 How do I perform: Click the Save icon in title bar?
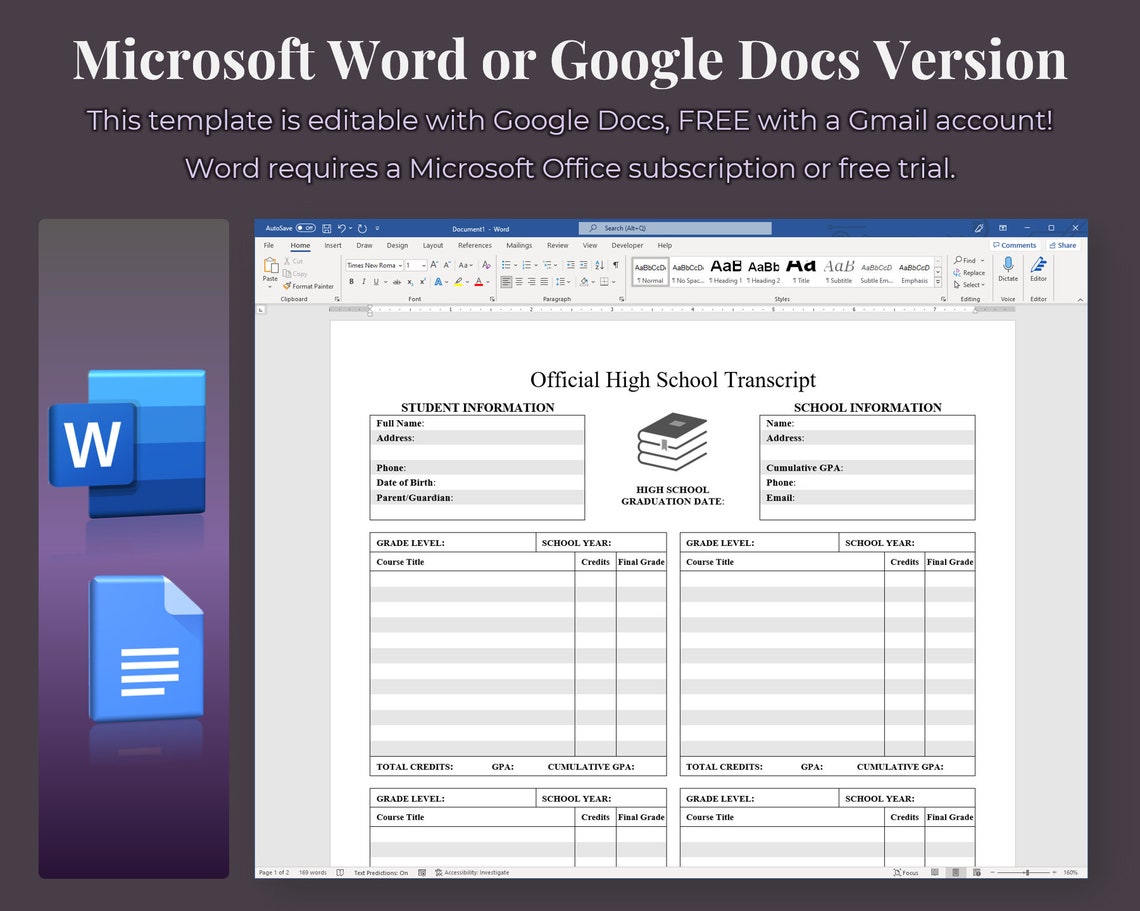tap(327, 228)
